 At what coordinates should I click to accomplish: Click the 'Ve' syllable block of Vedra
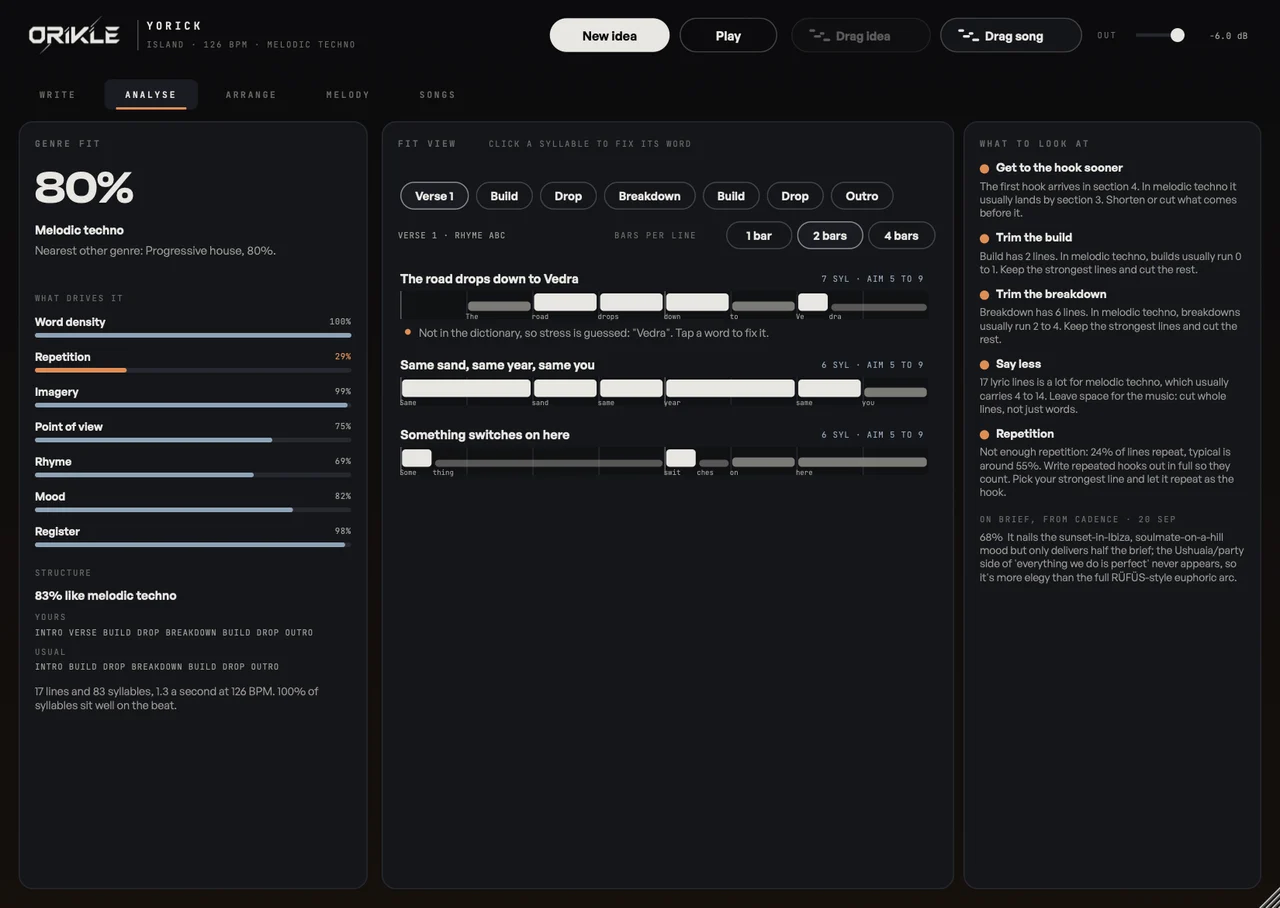click(813, 302)
